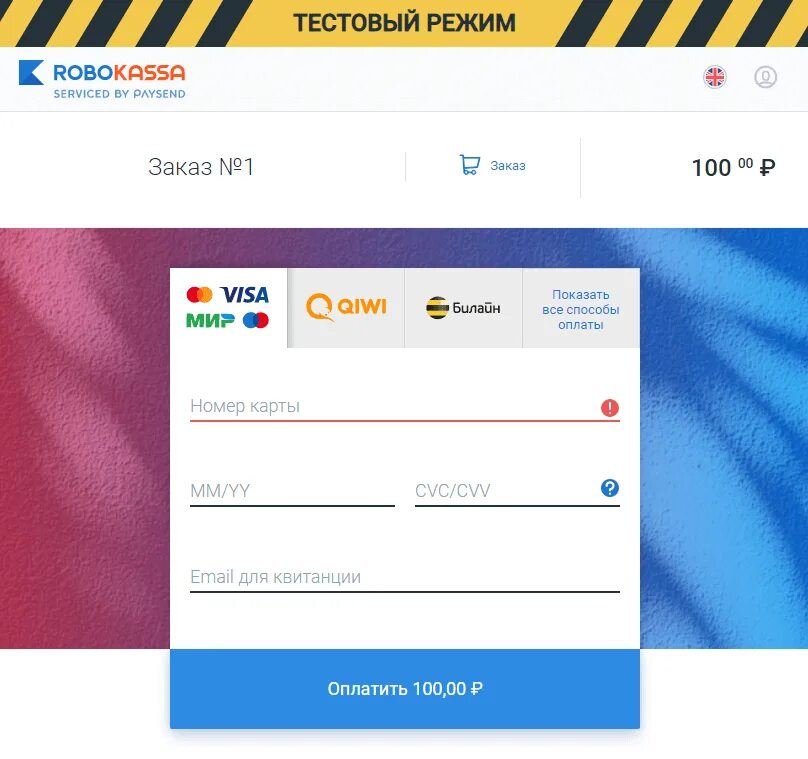Open the CVC/CVV help question icon
Viewport: 808px width, 759px height.
[x=610, y=487]
